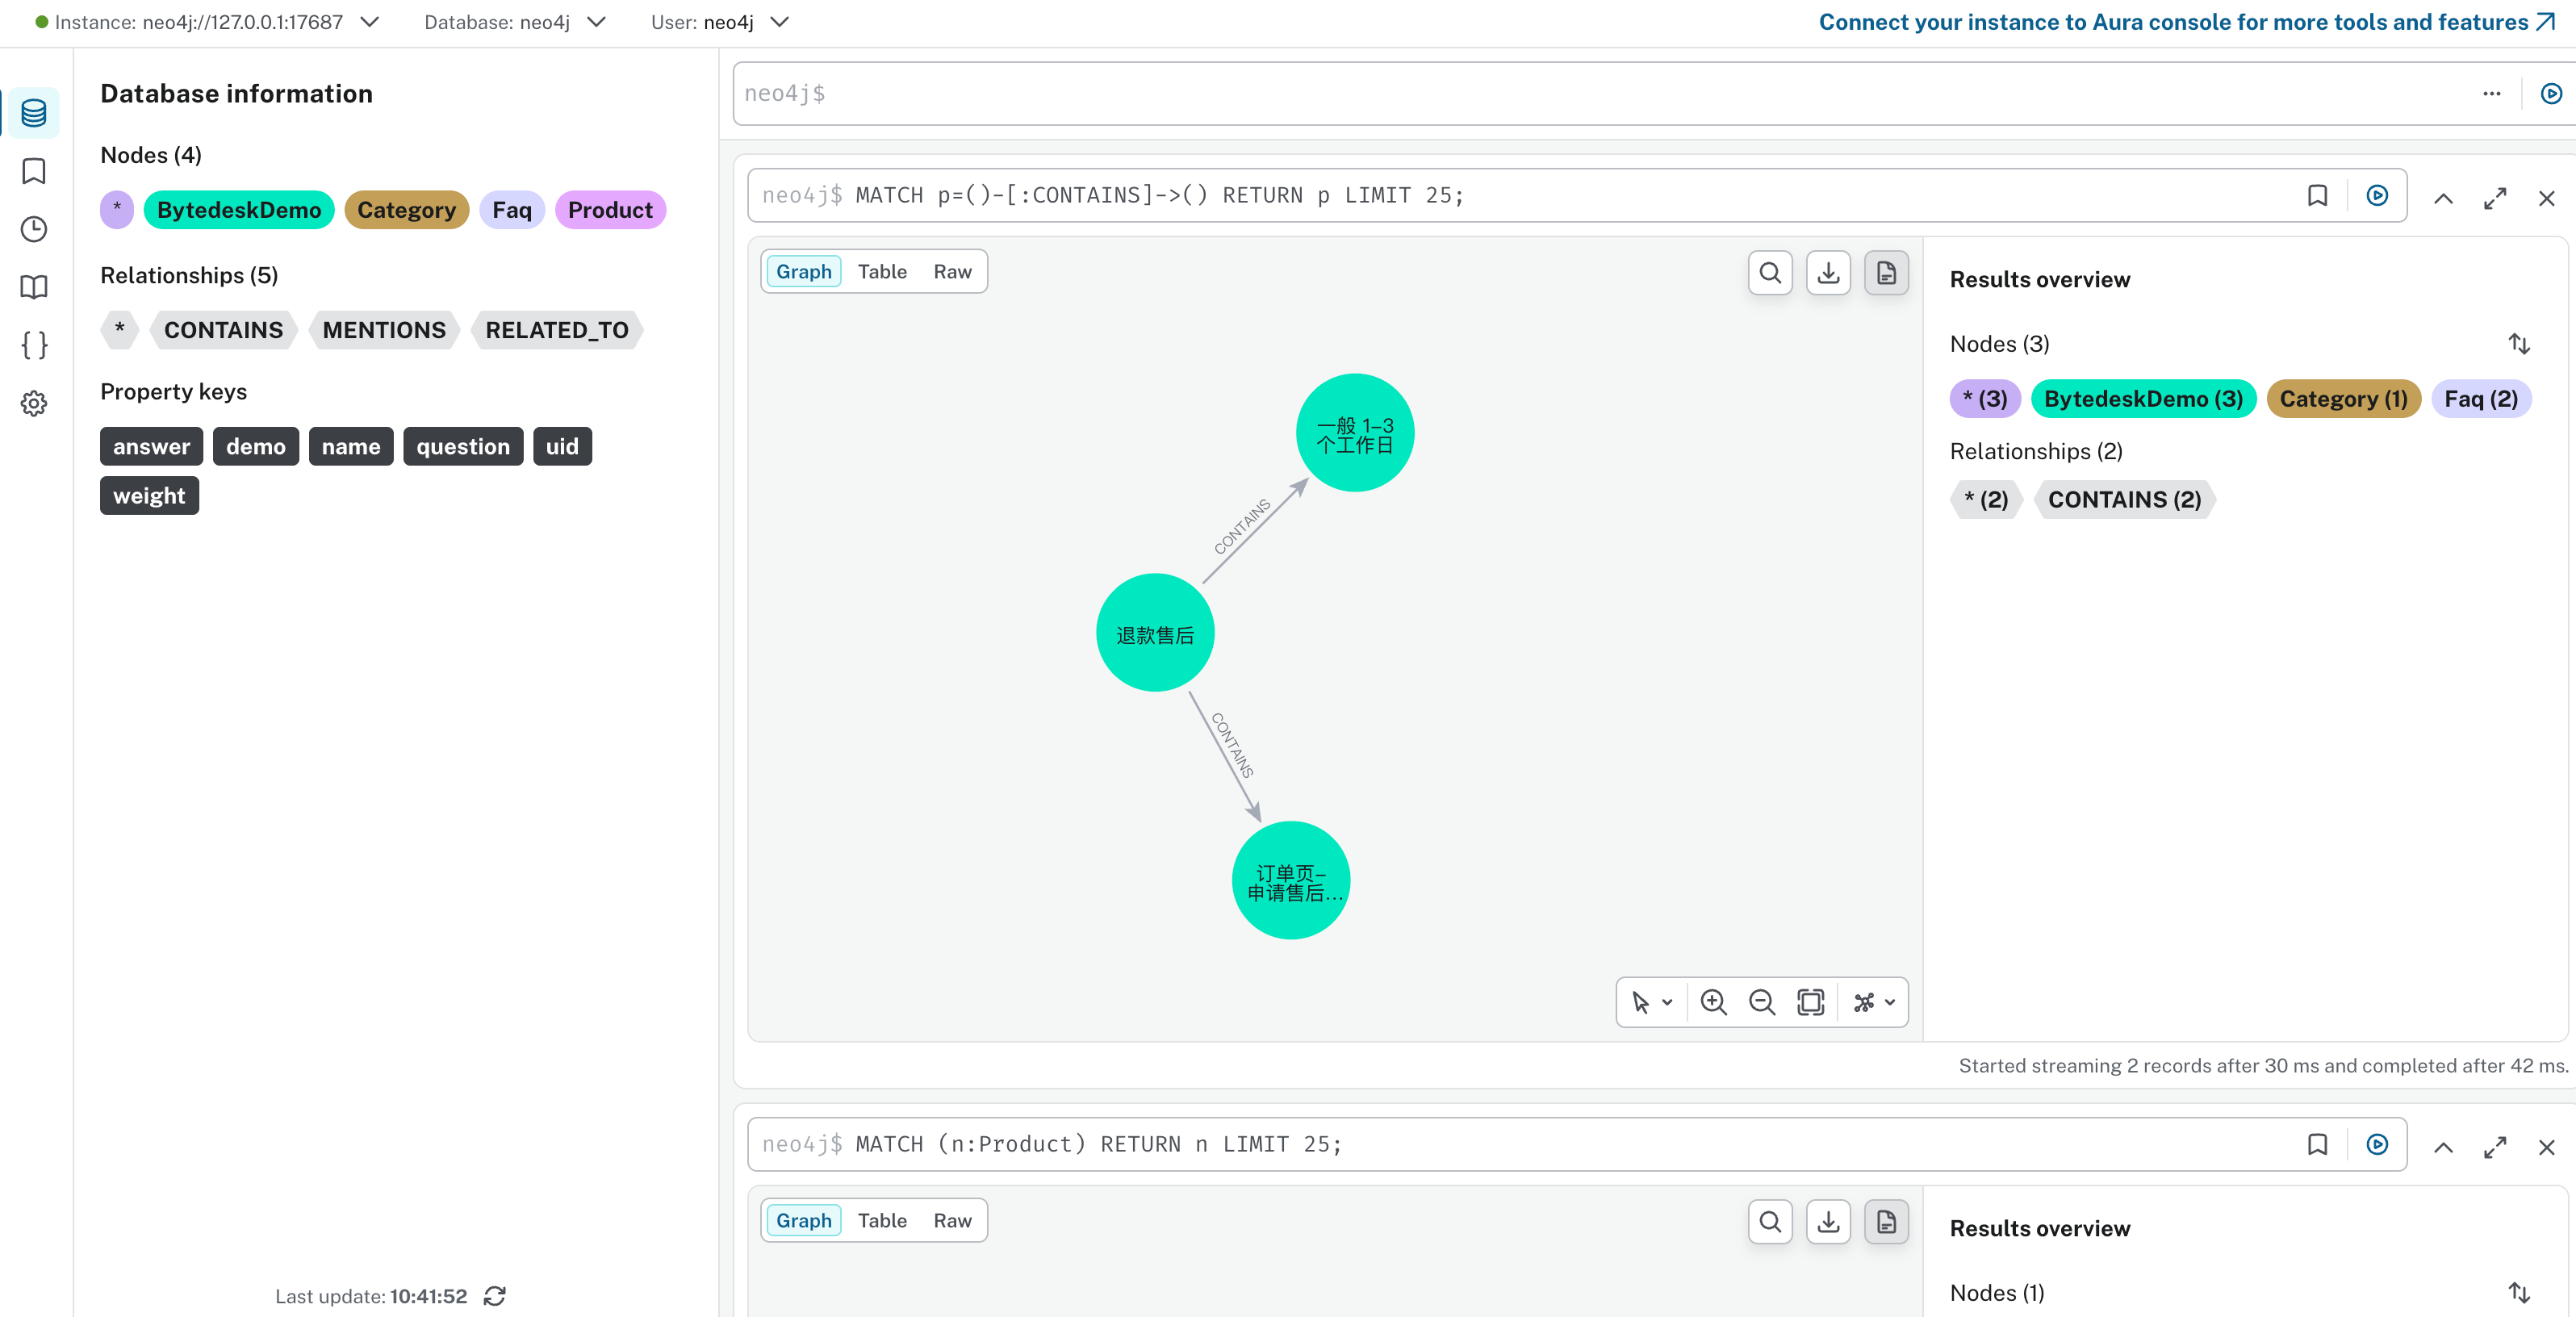The height and width of the screenshot is (1317, 2576).
Task: Toggle the results overview panel in CONTAINS frame
Action: click(1886, 272)
